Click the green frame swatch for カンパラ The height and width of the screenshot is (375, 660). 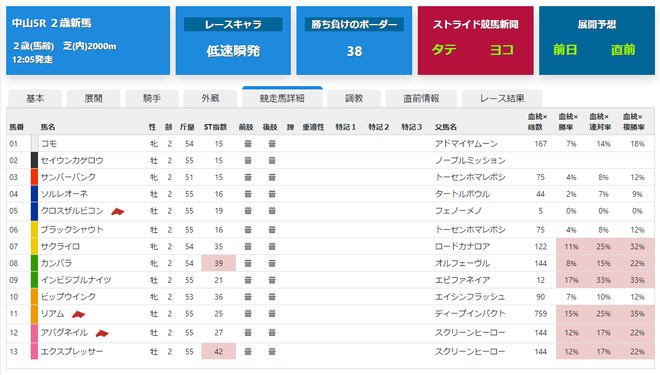click(35, 263)
